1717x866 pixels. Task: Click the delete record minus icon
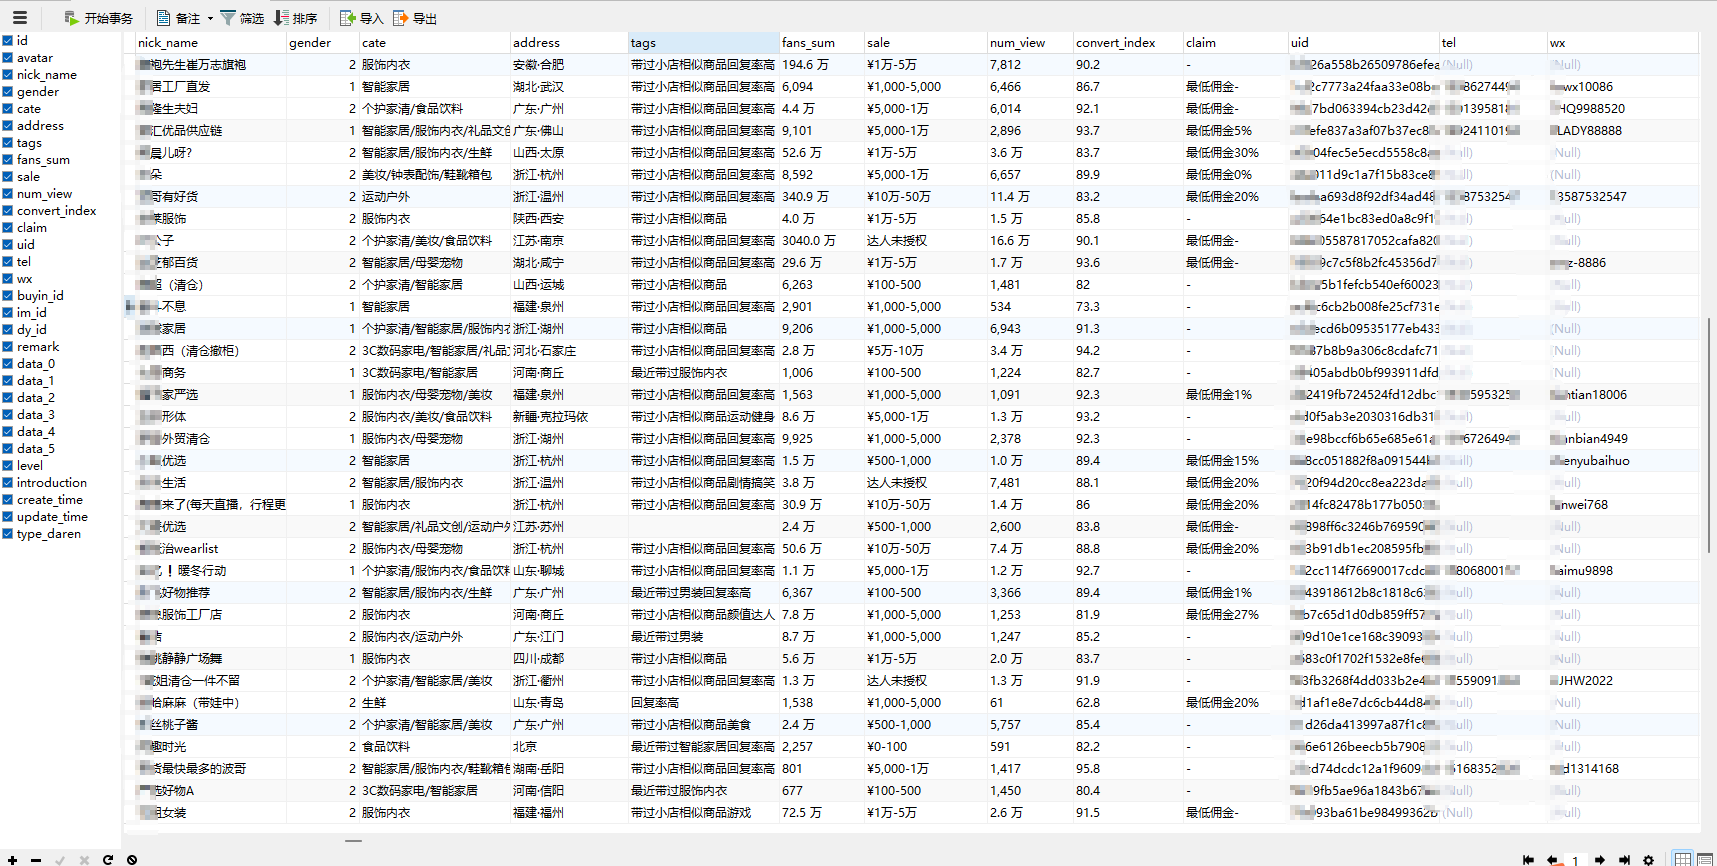coord(36,860)
